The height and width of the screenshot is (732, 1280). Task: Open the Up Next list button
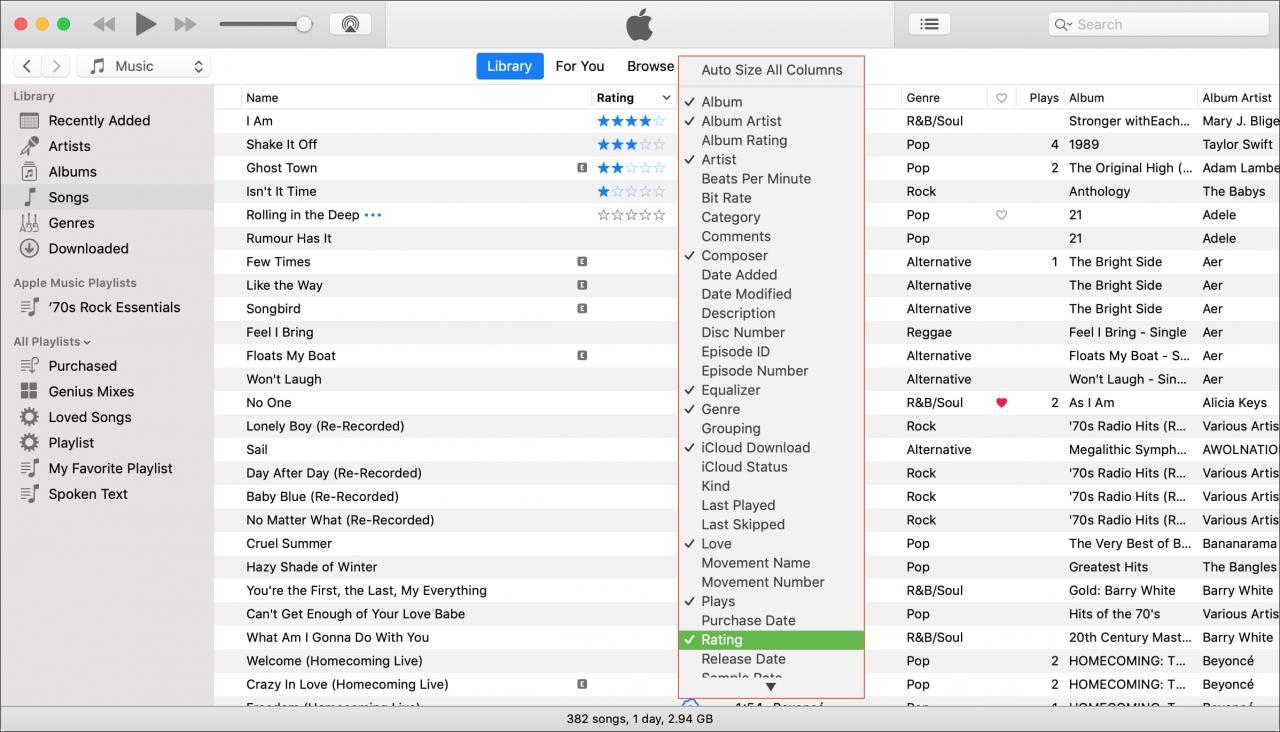[x=929, y=24]
